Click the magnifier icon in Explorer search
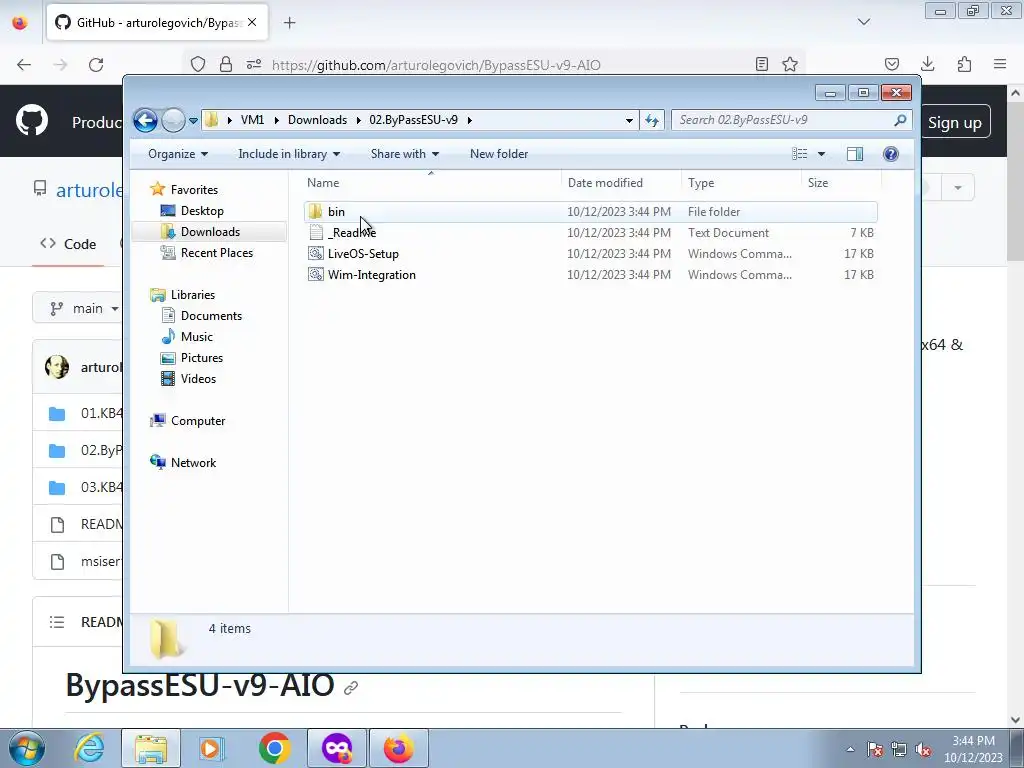 click(901, 120)
